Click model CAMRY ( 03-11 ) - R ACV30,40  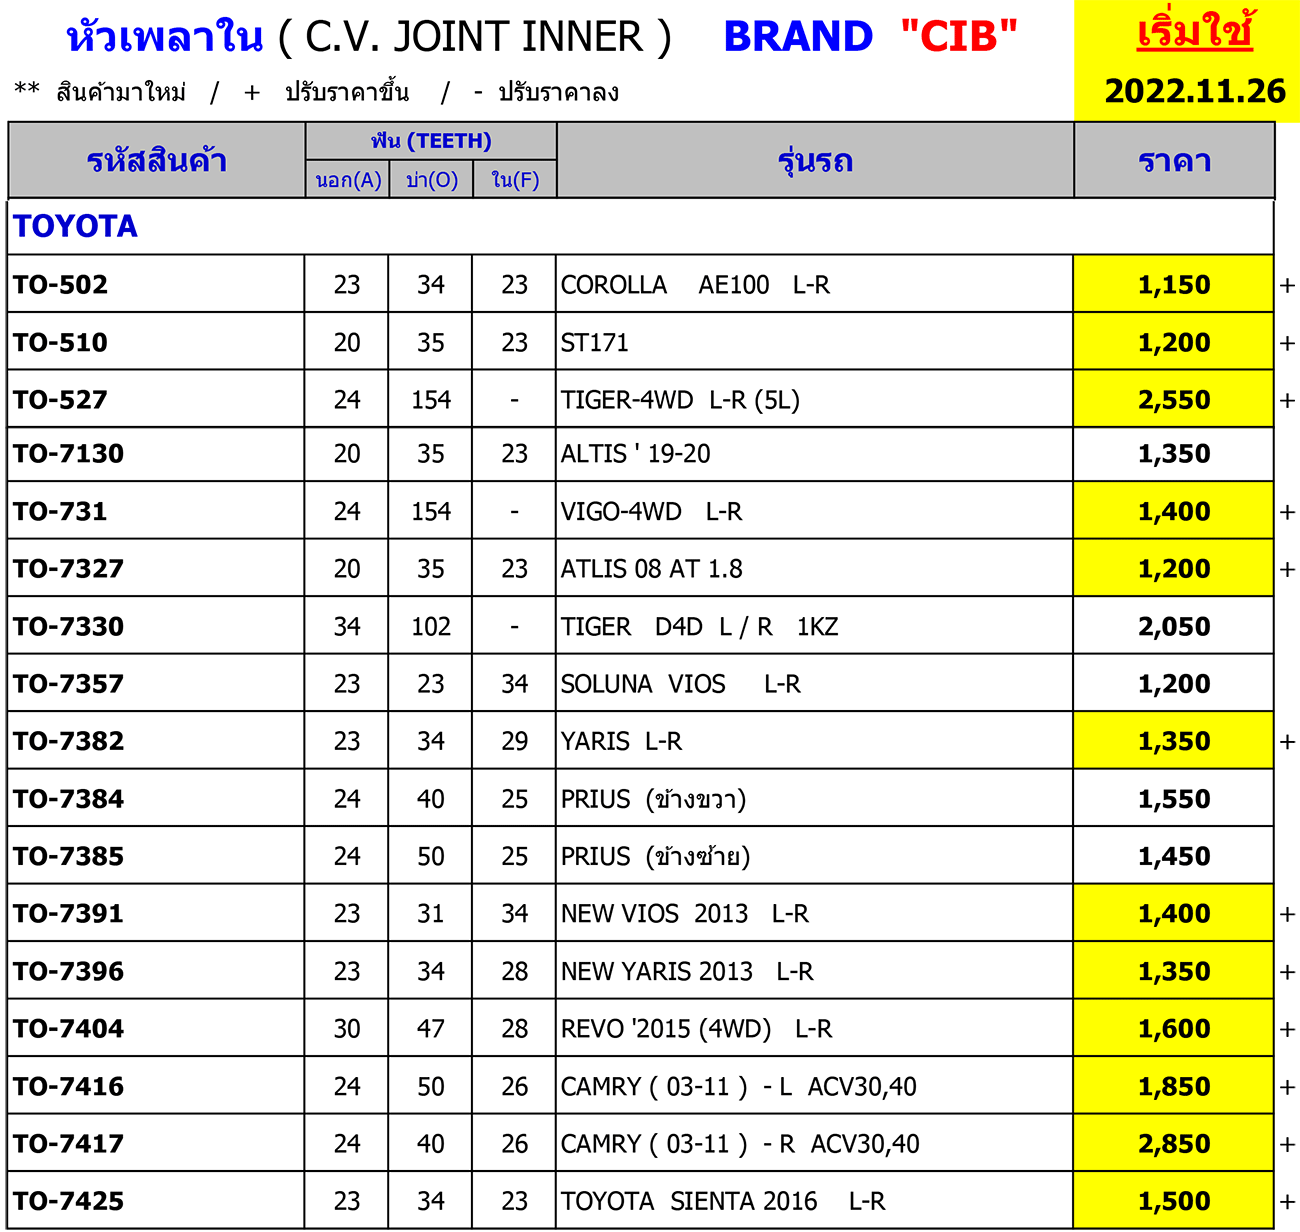[740, 1144]
